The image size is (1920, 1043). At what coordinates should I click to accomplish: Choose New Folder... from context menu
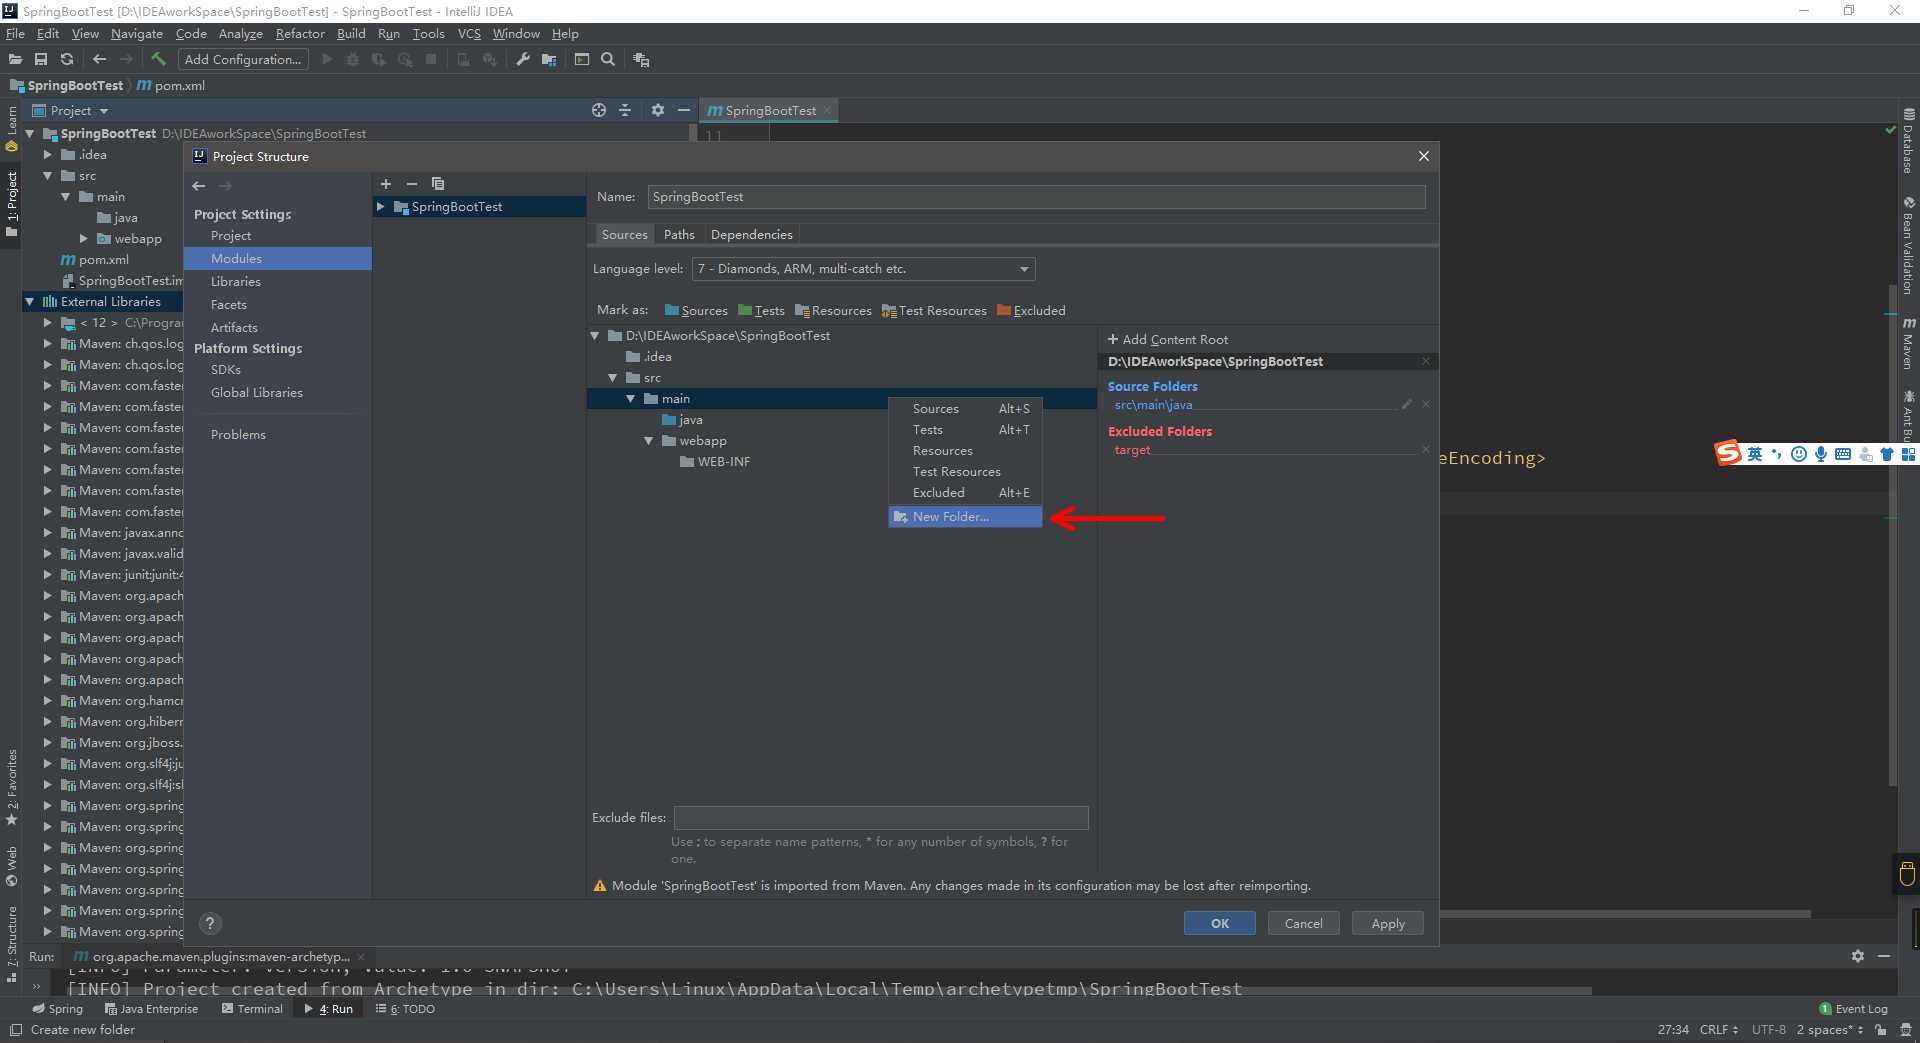tap(965, 517)
